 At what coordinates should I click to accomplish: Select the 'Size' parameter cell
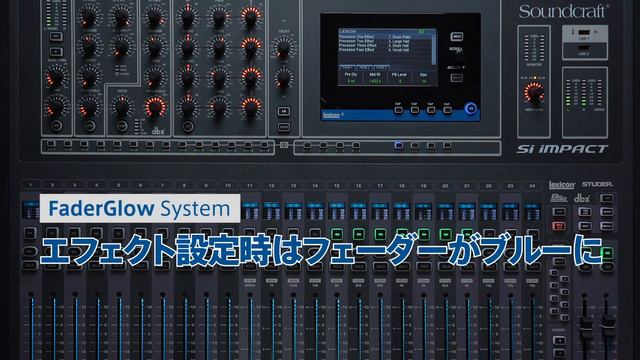pos(424,78)
